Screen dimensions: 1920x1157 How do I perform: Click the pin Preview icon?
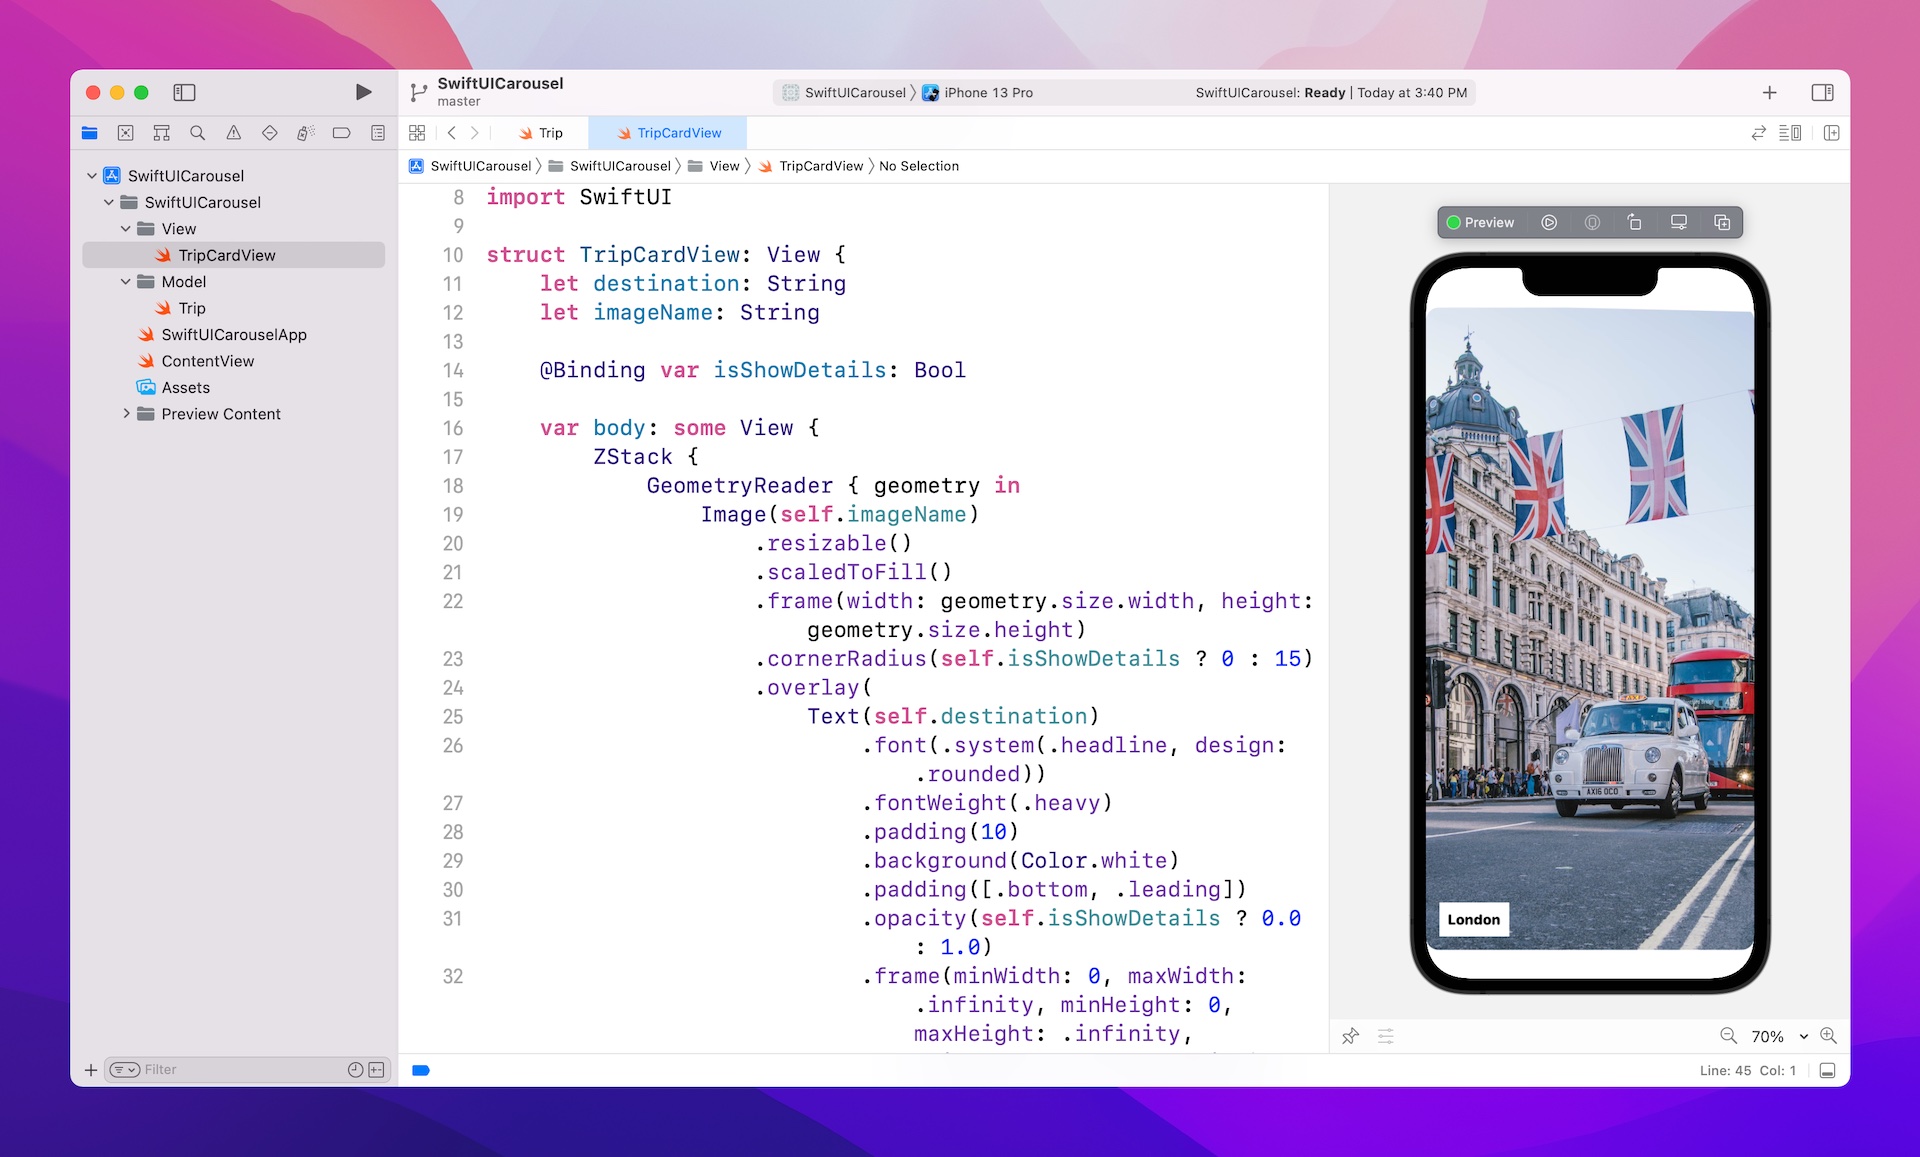(1351, 1035)
